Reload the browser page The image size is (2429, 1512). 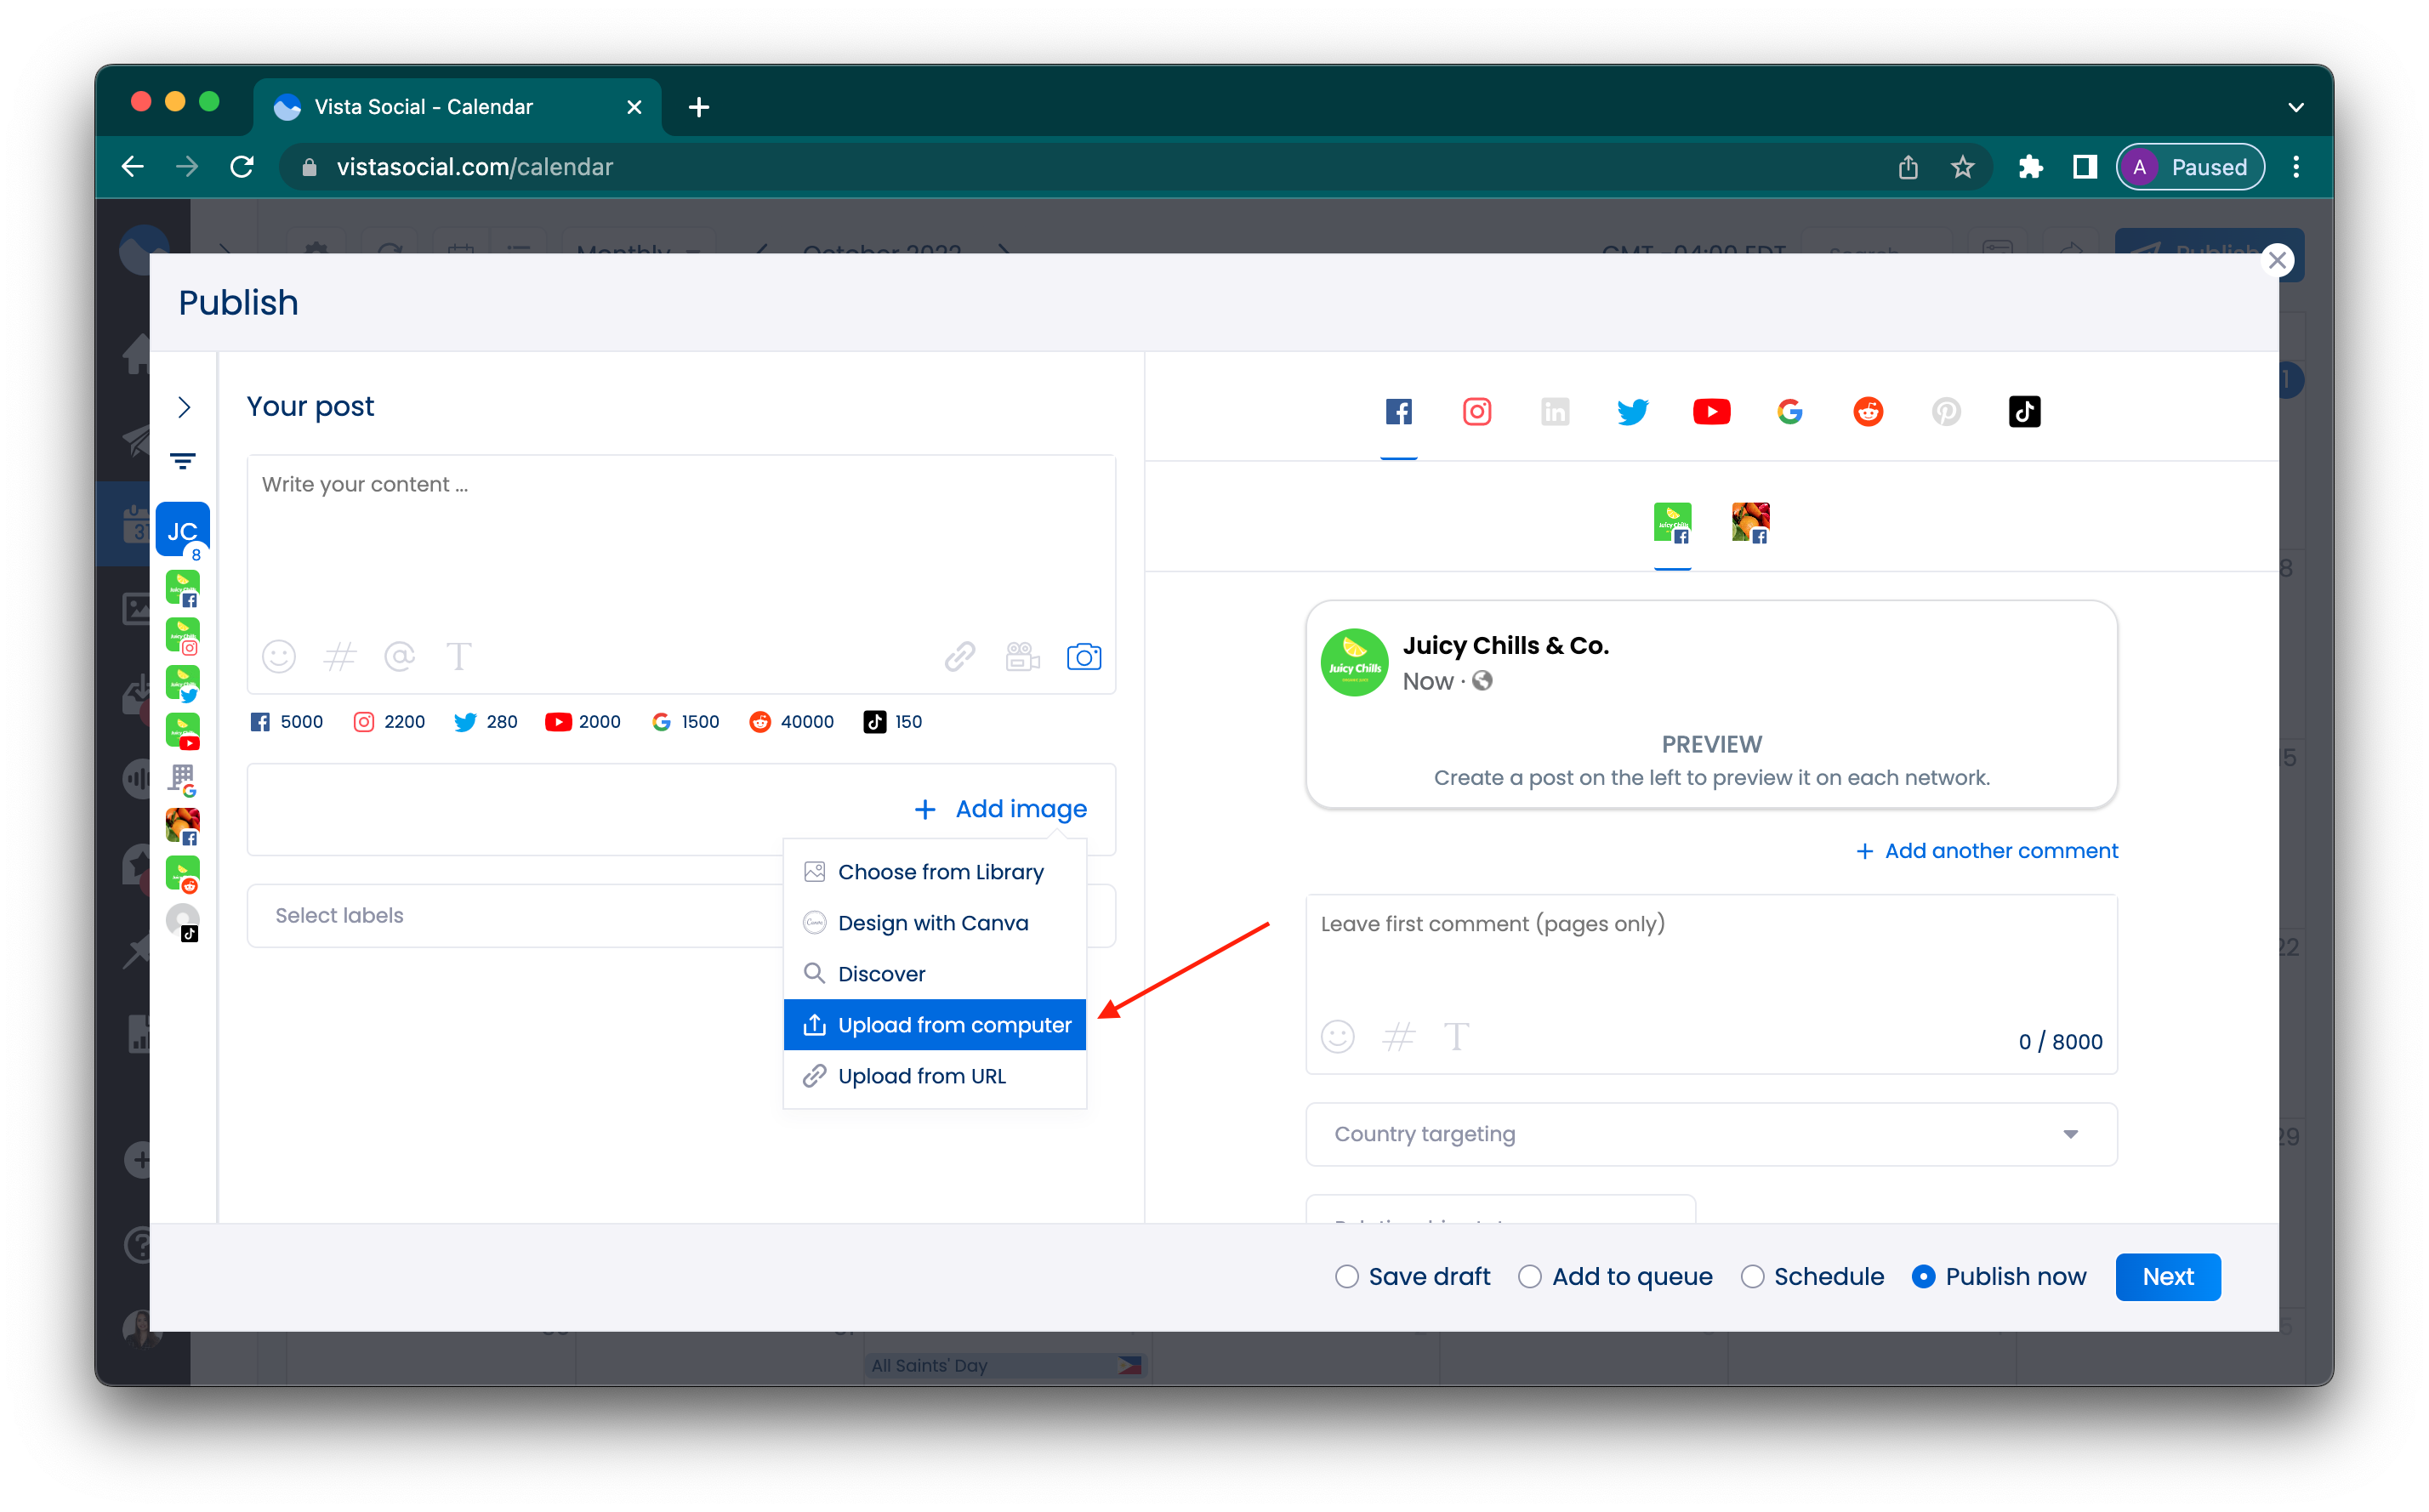coord(242,167)
